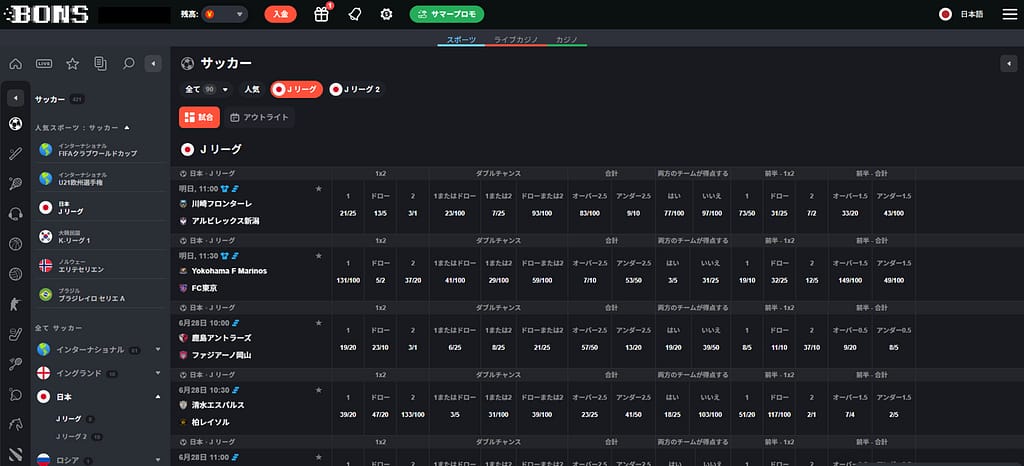
Task: Open the sidebar search magnifier icon
Action: 129,63
